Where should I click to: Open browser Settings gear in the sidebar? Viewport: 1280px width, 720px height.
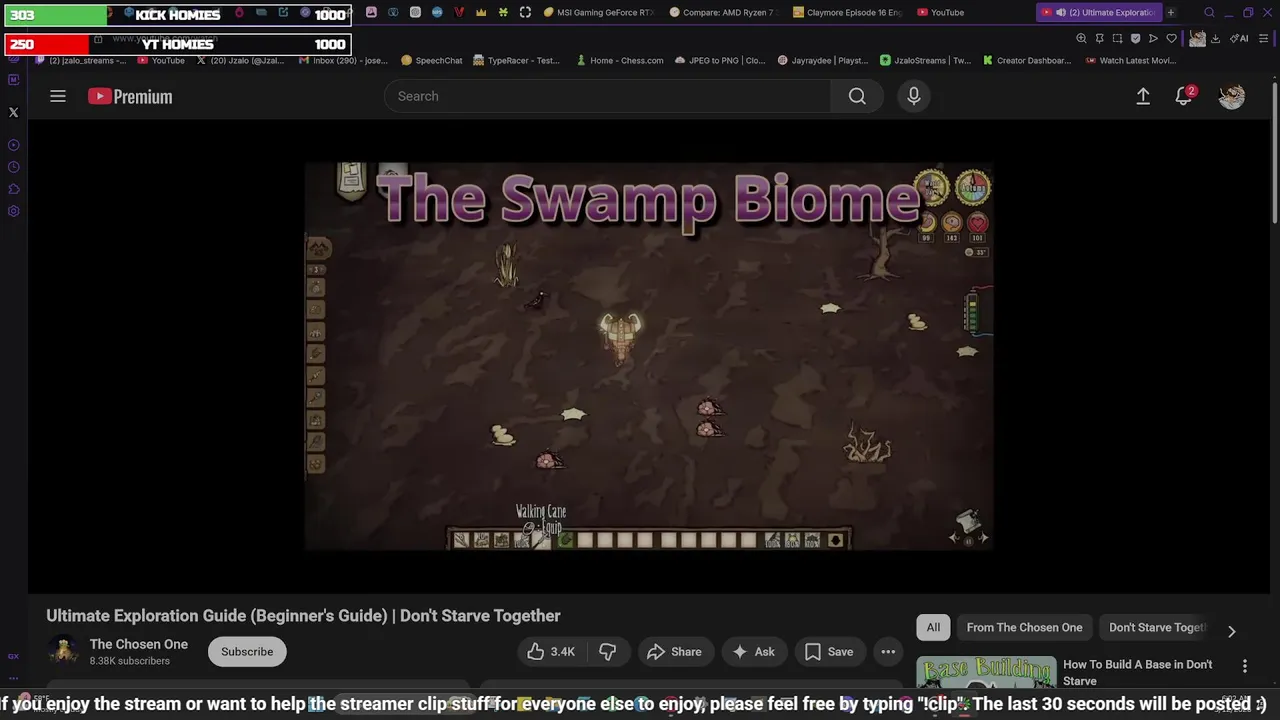[x=14, y=211]
